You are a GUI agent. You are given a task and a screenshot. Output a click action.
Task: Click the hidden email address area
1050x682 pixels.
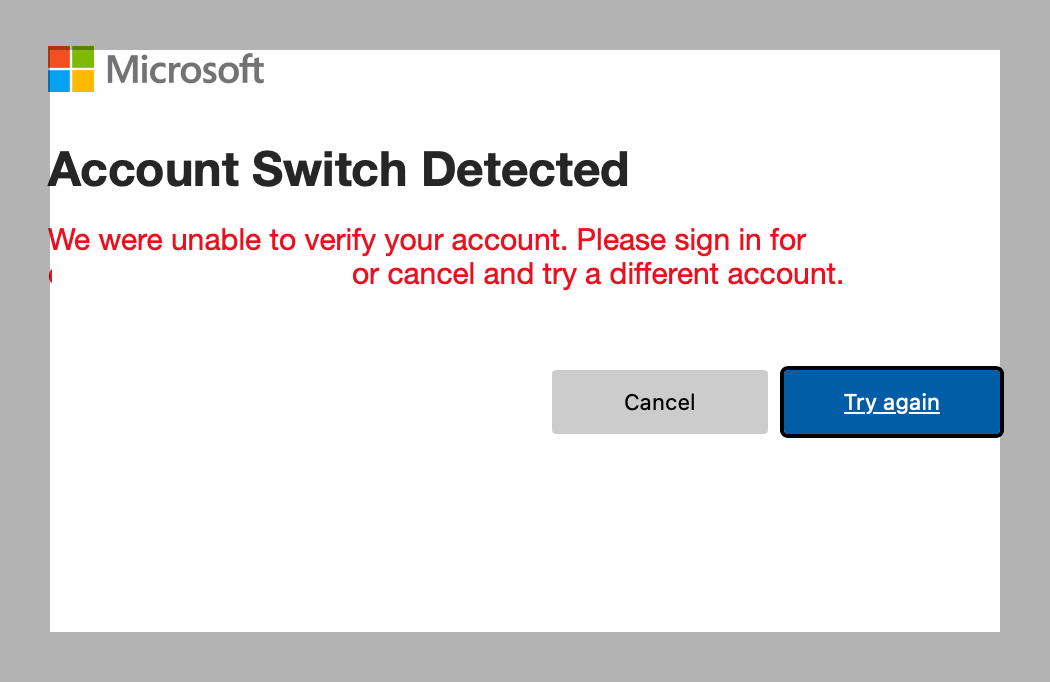pos(200,275)
